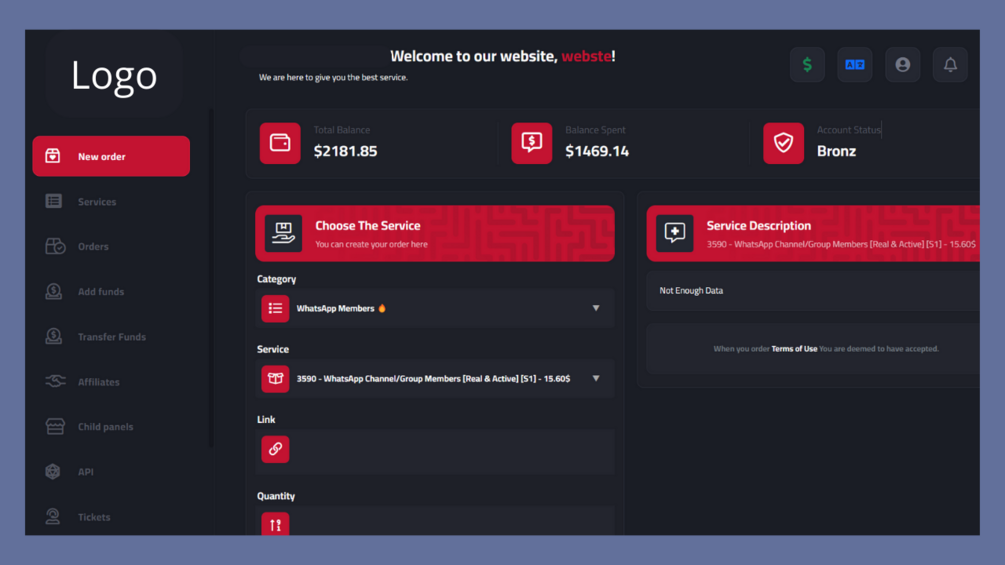Click the Service Description chat icon
This screenshot has height=565, width=1005.
(675, 233)
